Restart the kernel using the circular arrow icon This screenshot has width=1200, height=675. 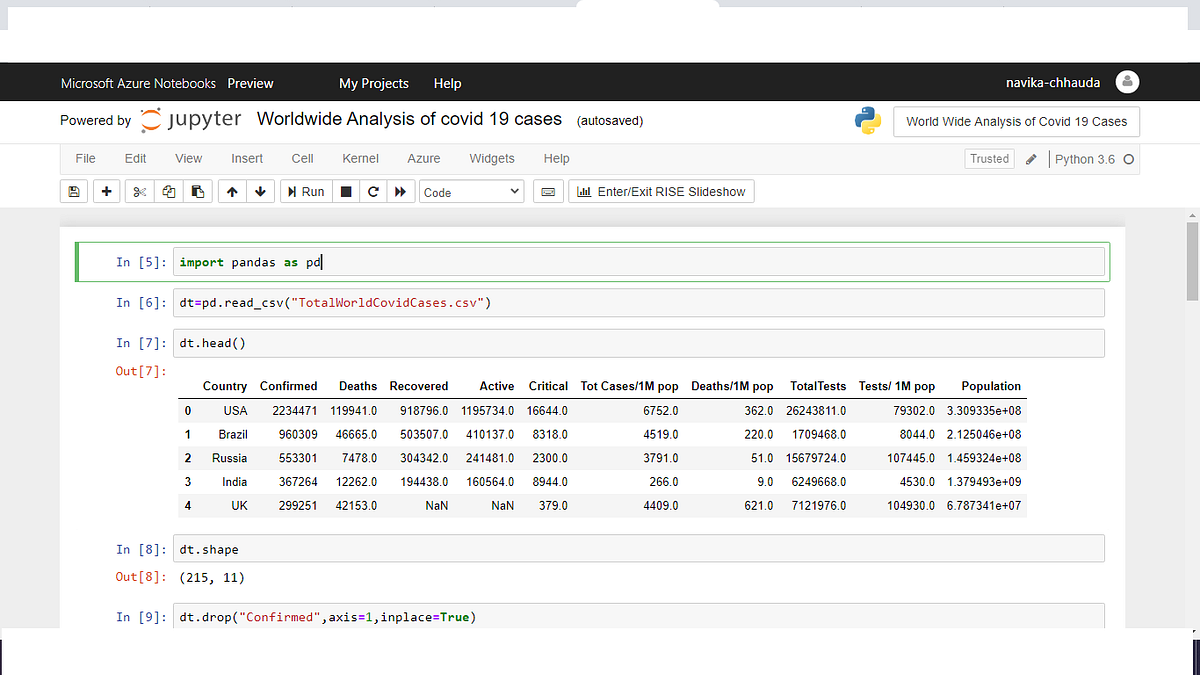point(373,190)
